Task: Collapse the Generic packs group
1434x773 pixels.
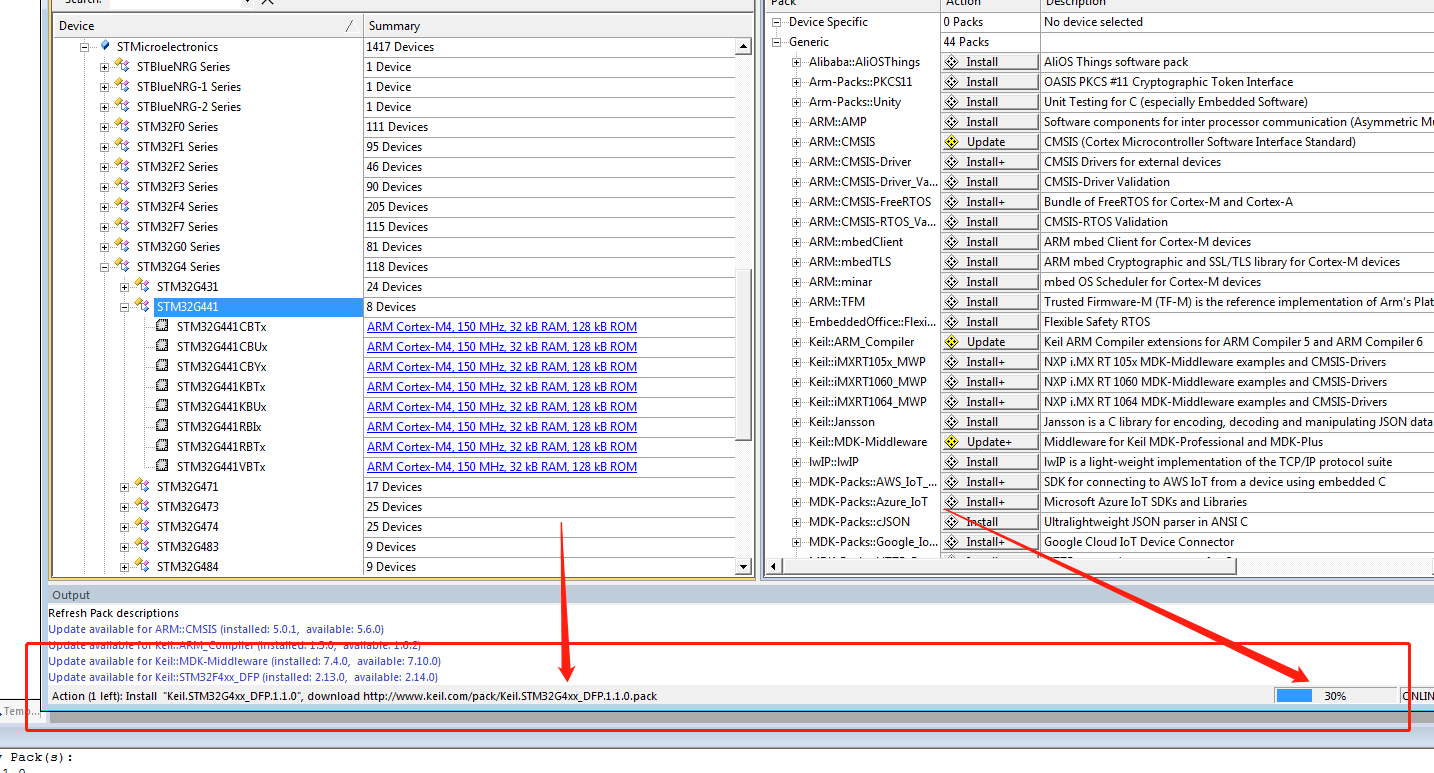Action: tap(777, 42)
